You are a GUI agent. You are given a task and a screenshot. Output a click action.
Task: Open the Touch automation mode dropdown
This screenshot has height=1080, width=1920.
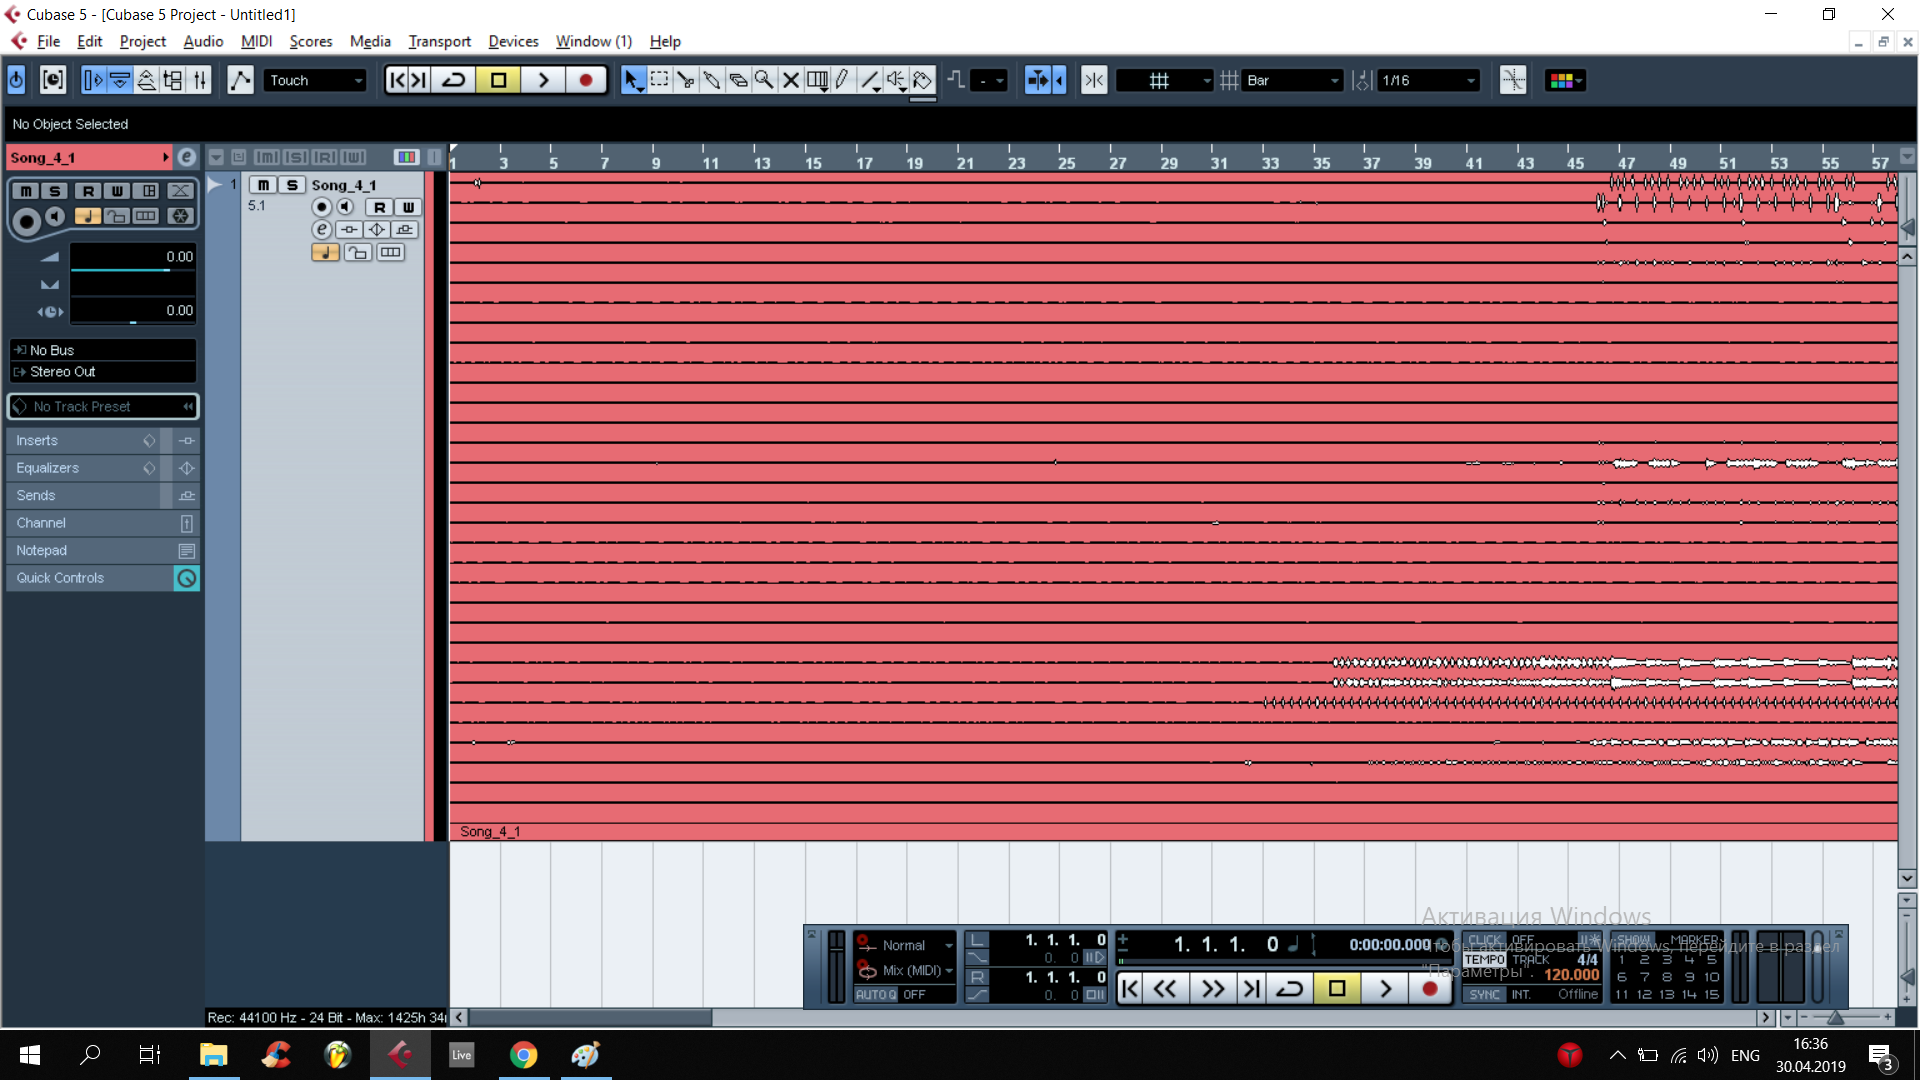[316, 80]
